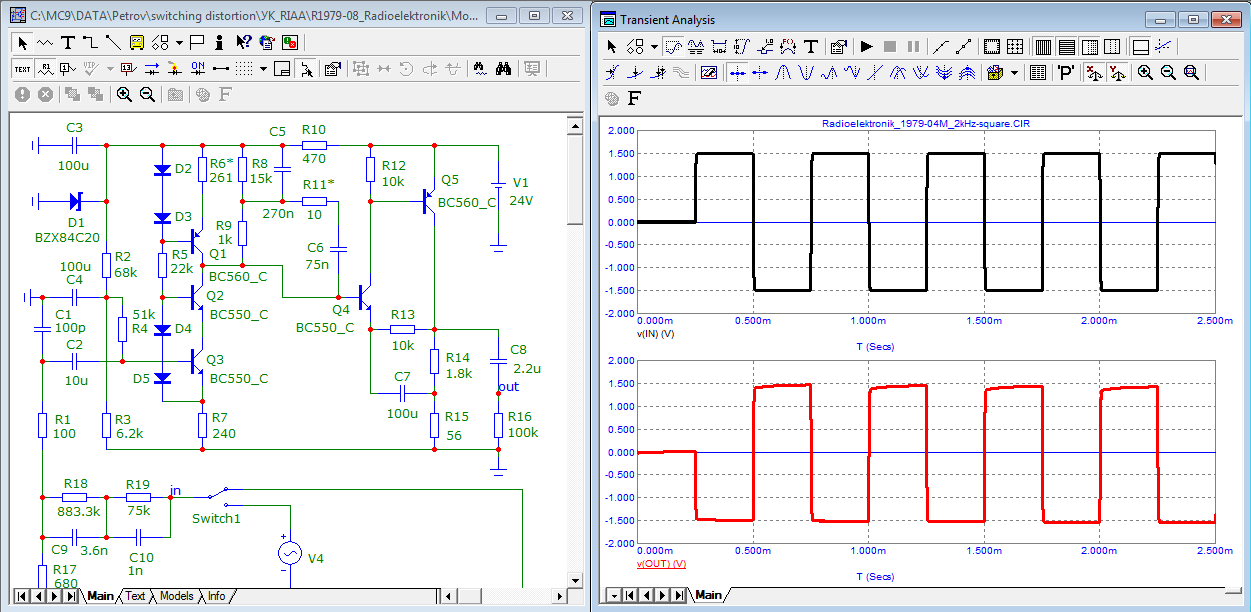1251x612 pixels.
Task: Click the flag marker tool icon
Action: point(197,43)
